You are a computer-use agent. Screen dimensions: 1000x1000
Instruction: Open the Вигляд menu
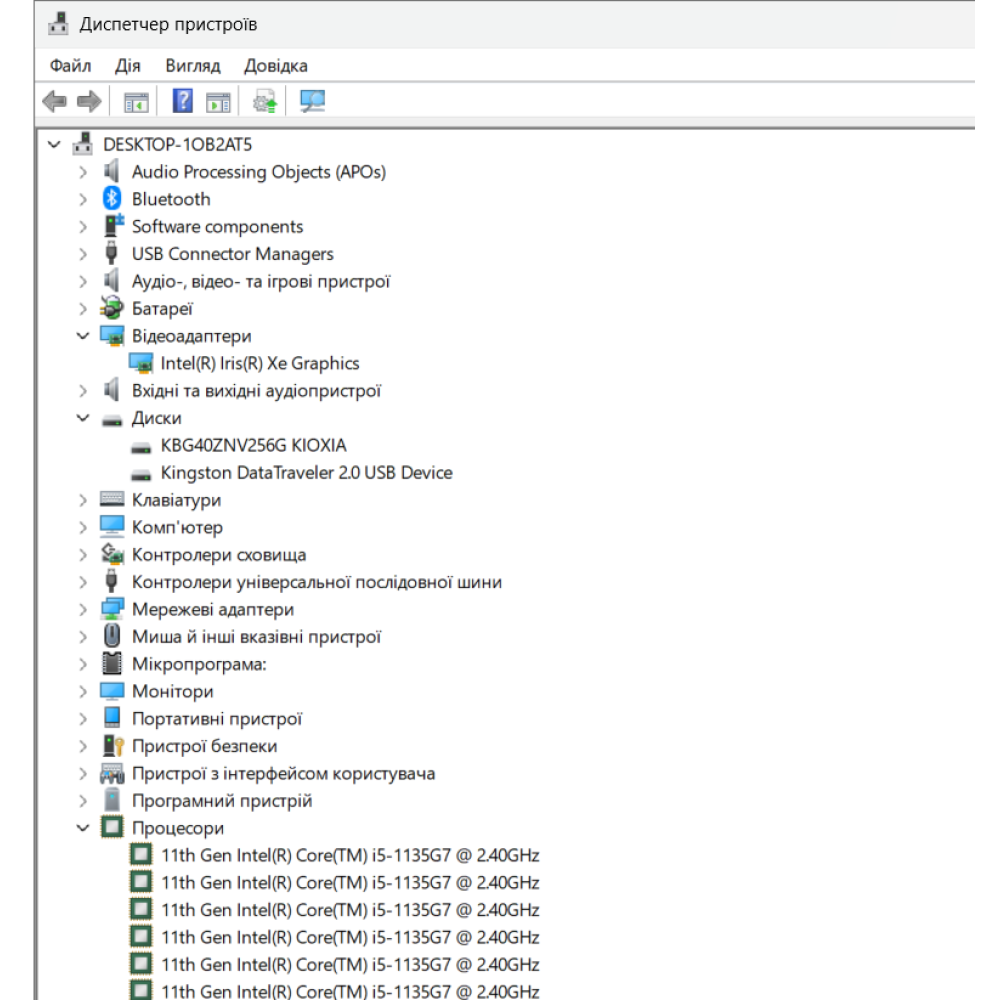coord(193,66)
